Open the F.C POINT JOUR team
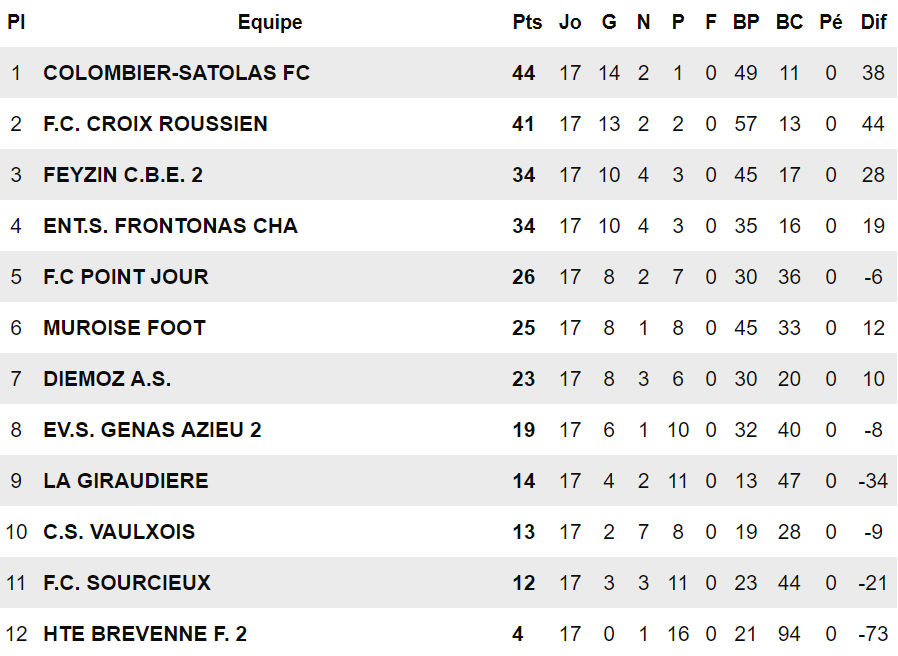The width and height of the screenshot is (898, 656). point(126,277)
